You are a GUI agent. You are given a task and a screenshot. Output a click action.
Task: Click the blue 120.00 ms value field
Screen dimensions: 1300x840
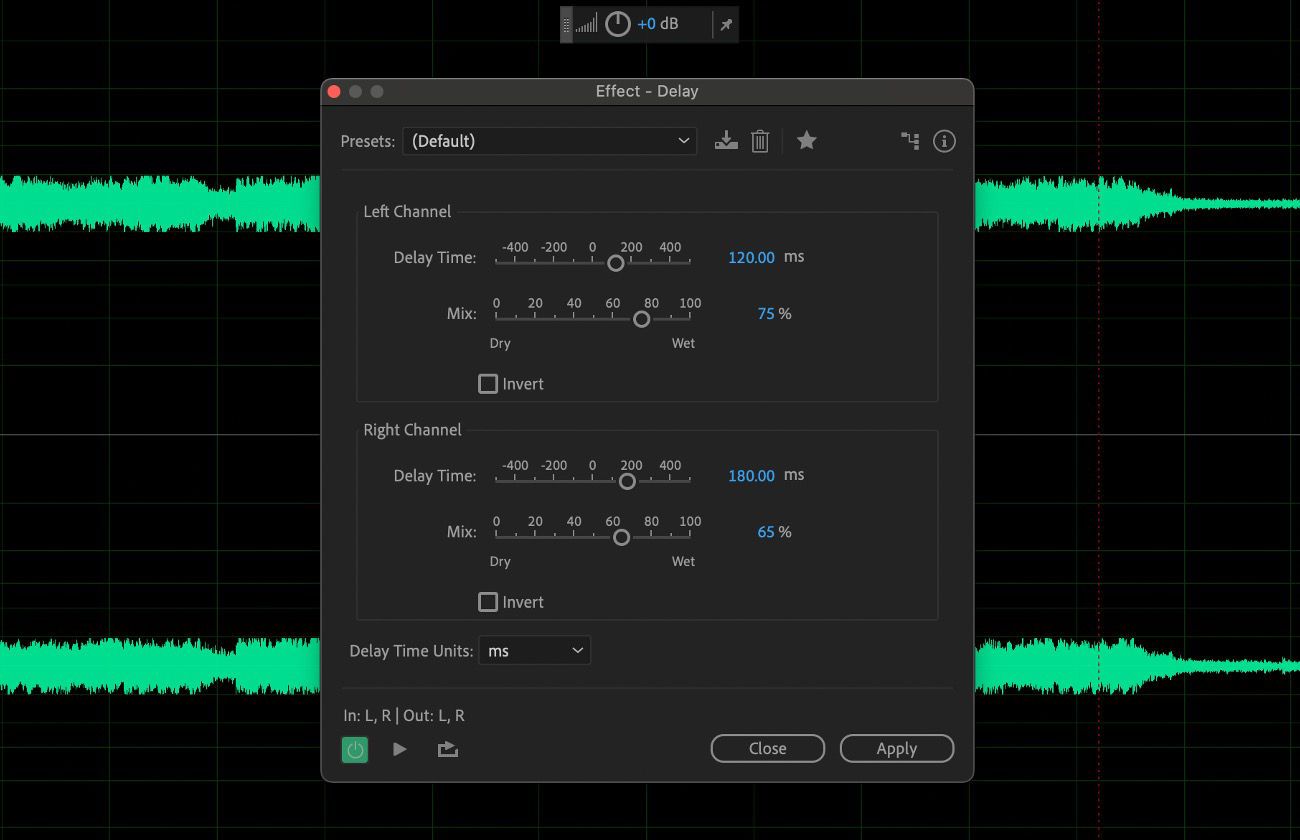[x=751, y=257]
